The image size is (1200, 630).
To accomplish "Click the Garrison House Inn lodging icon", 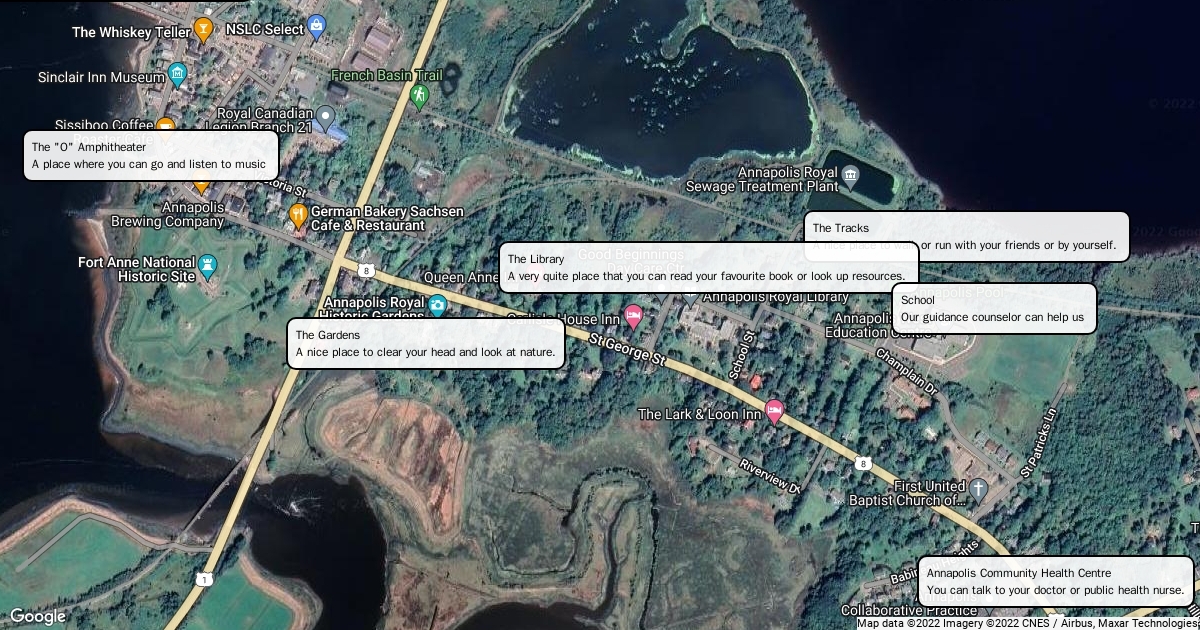I will point(633,317).
